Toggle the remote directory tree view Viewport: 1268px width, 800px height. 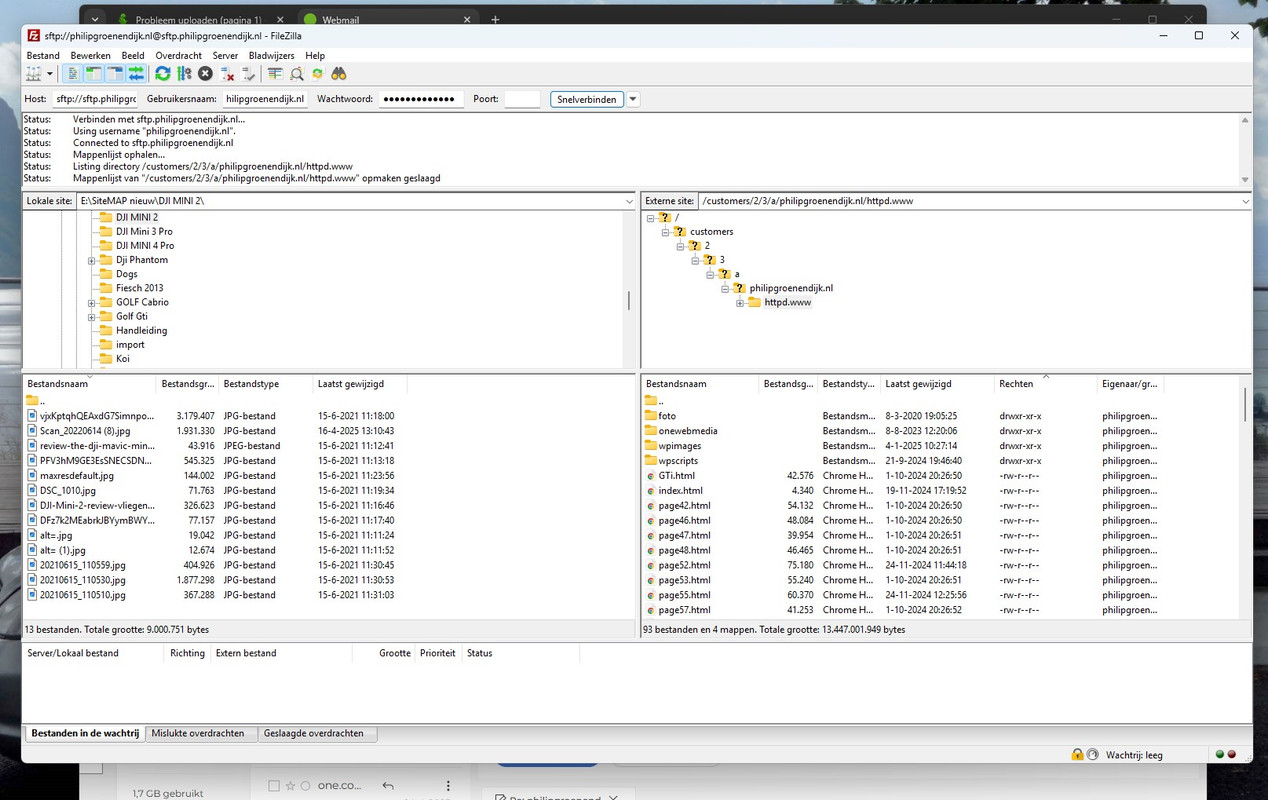(115, 74)
